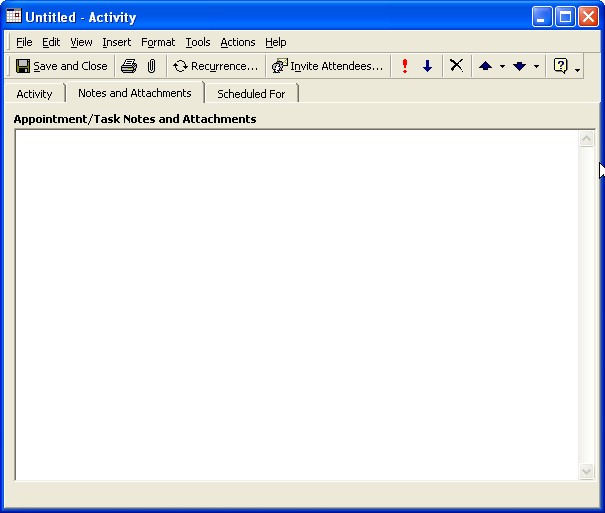Expand the dropdown beside the next item arrow
Image resolution: width=605 pixels, height=513 pixels.
tap(536, 66)
